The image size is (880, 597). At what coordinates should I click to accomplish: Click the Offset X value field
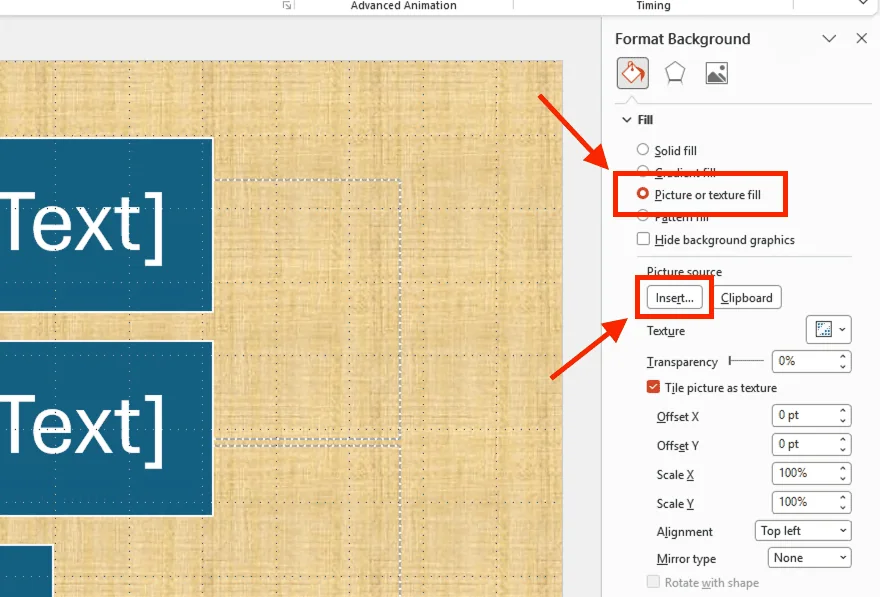tap(805, 415)
